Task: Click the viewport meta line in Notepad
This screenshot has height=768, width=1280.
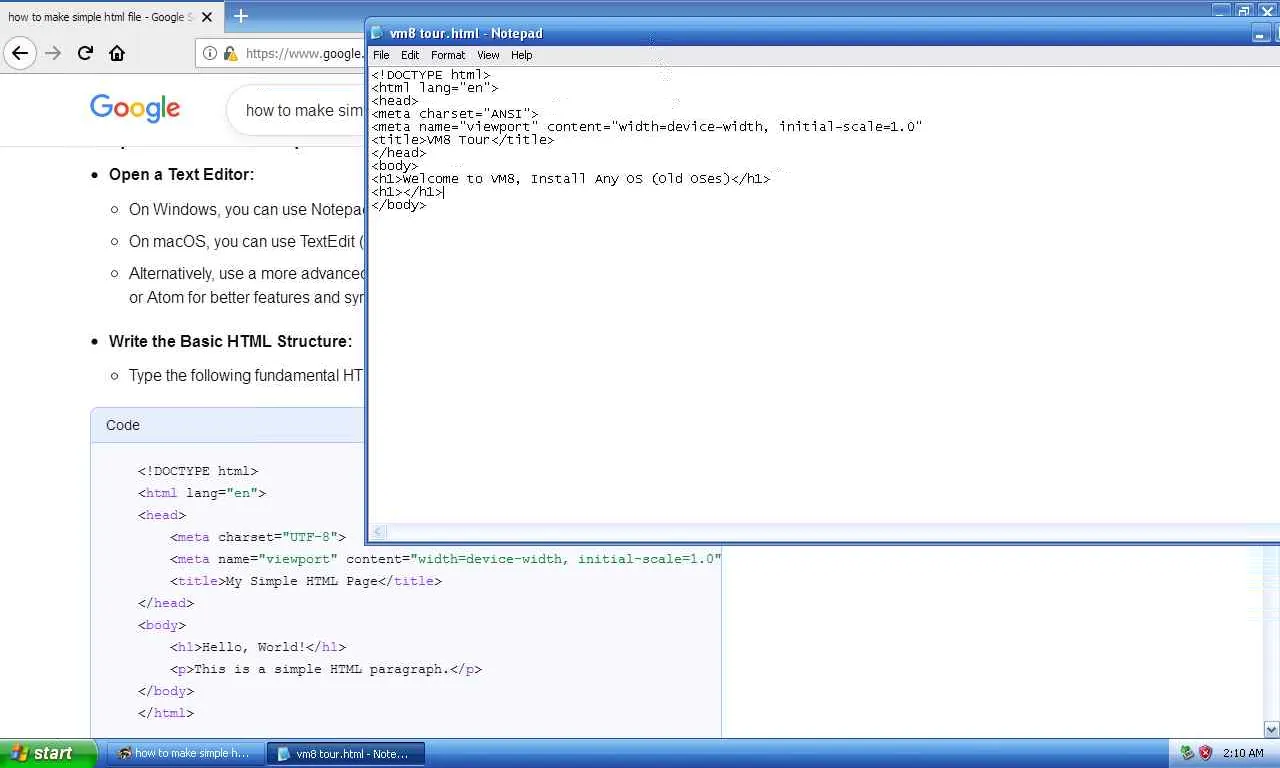Action: point(647,127)
